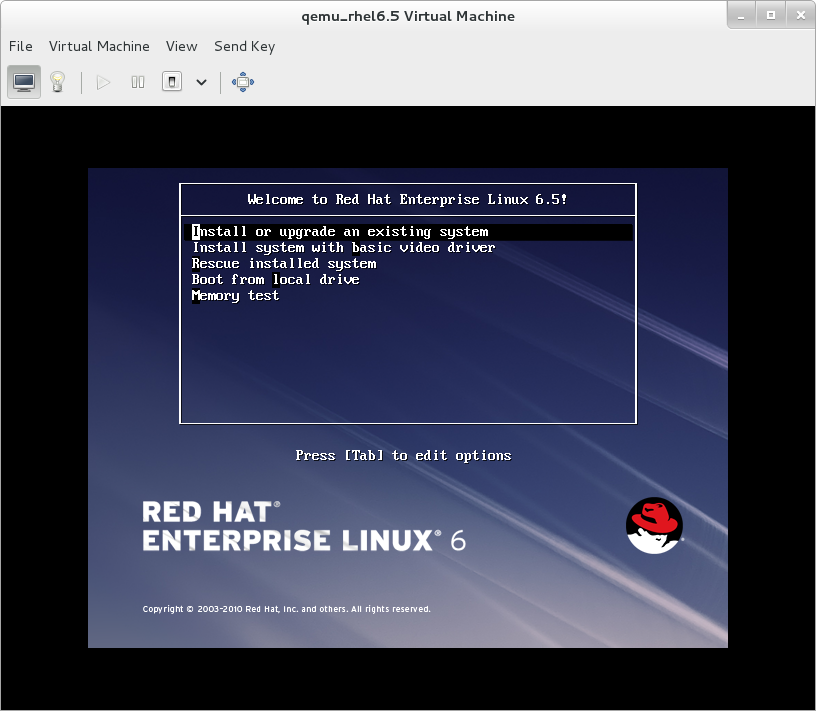816x711 pixels.
Task: Pause the virtual machine
Action: pos(138,82)
